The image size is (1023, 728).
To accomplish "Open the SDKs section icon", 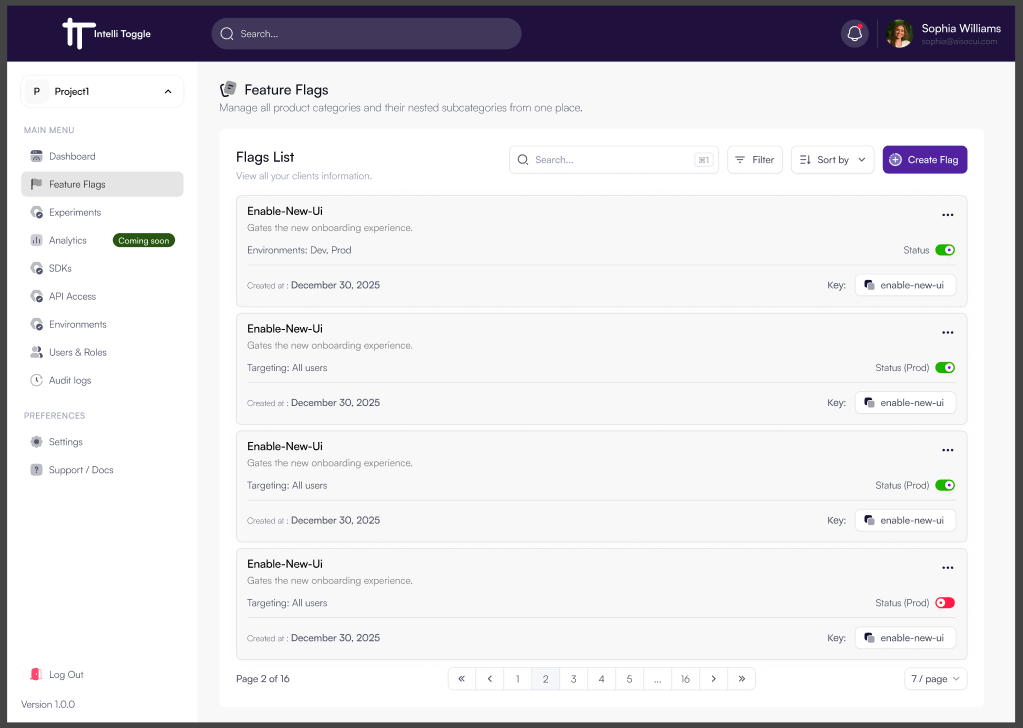I will click(37, 268).
